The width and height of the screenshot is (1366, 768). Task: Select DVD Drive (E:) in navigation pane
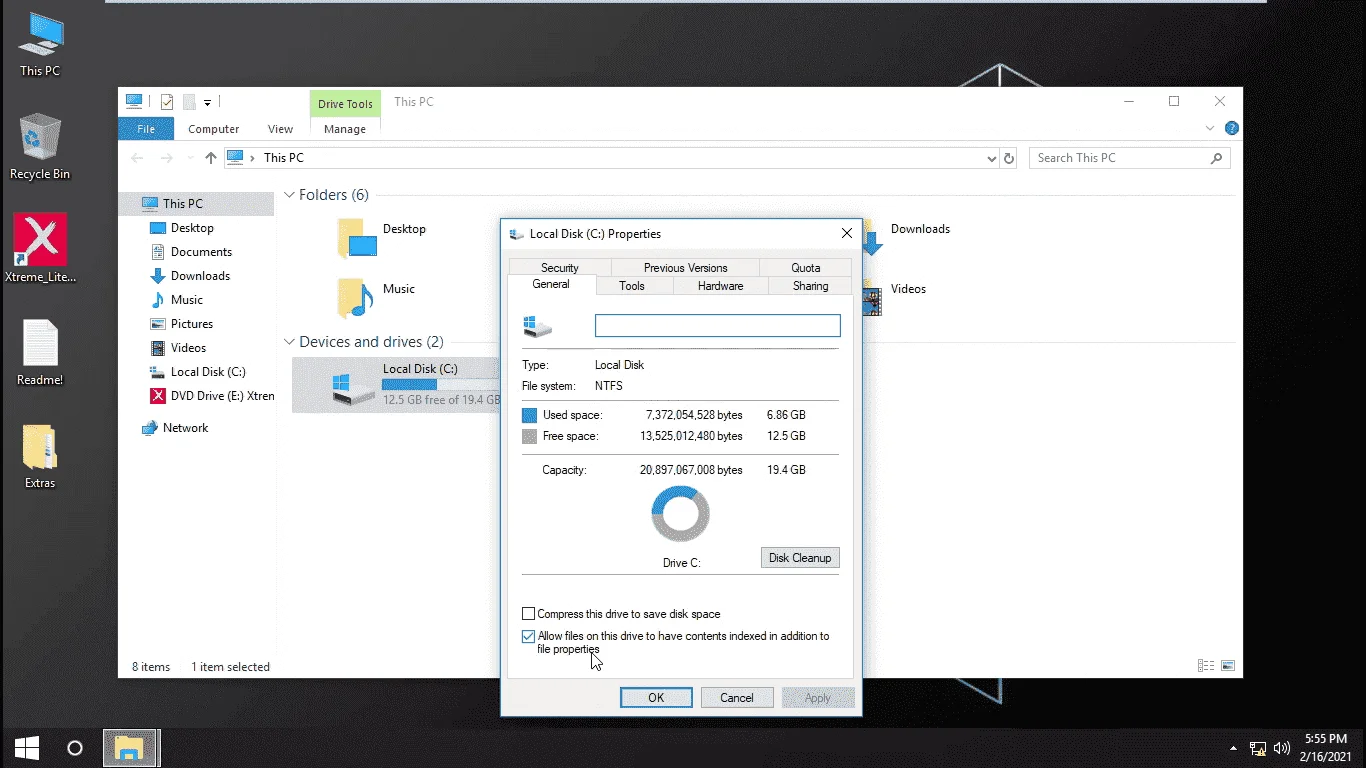click(x=210, y=396)
